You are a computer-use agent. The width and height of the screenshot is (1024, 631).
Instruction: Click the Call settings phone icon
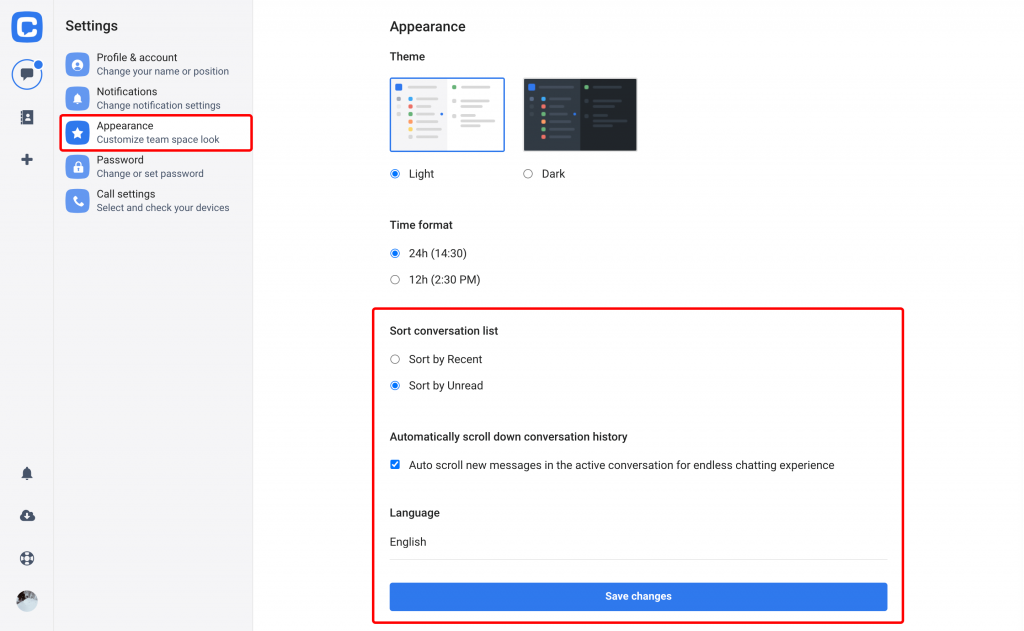[x=77, y=201]
